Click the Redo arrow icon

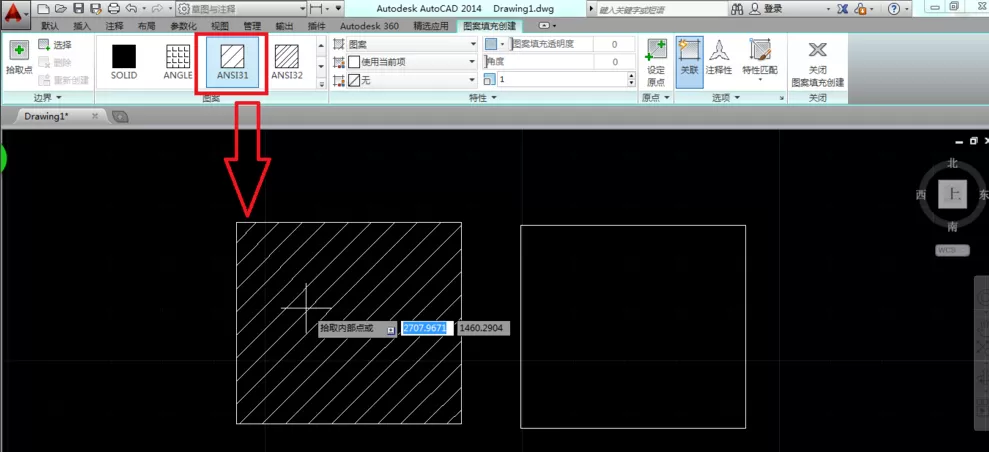coord(157,9)
